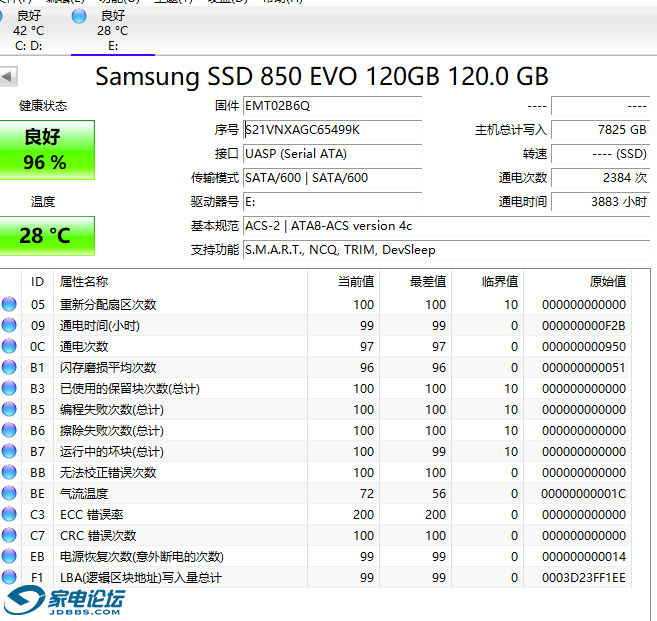
Task: Click the drive letter field E:
Action: 332,202
